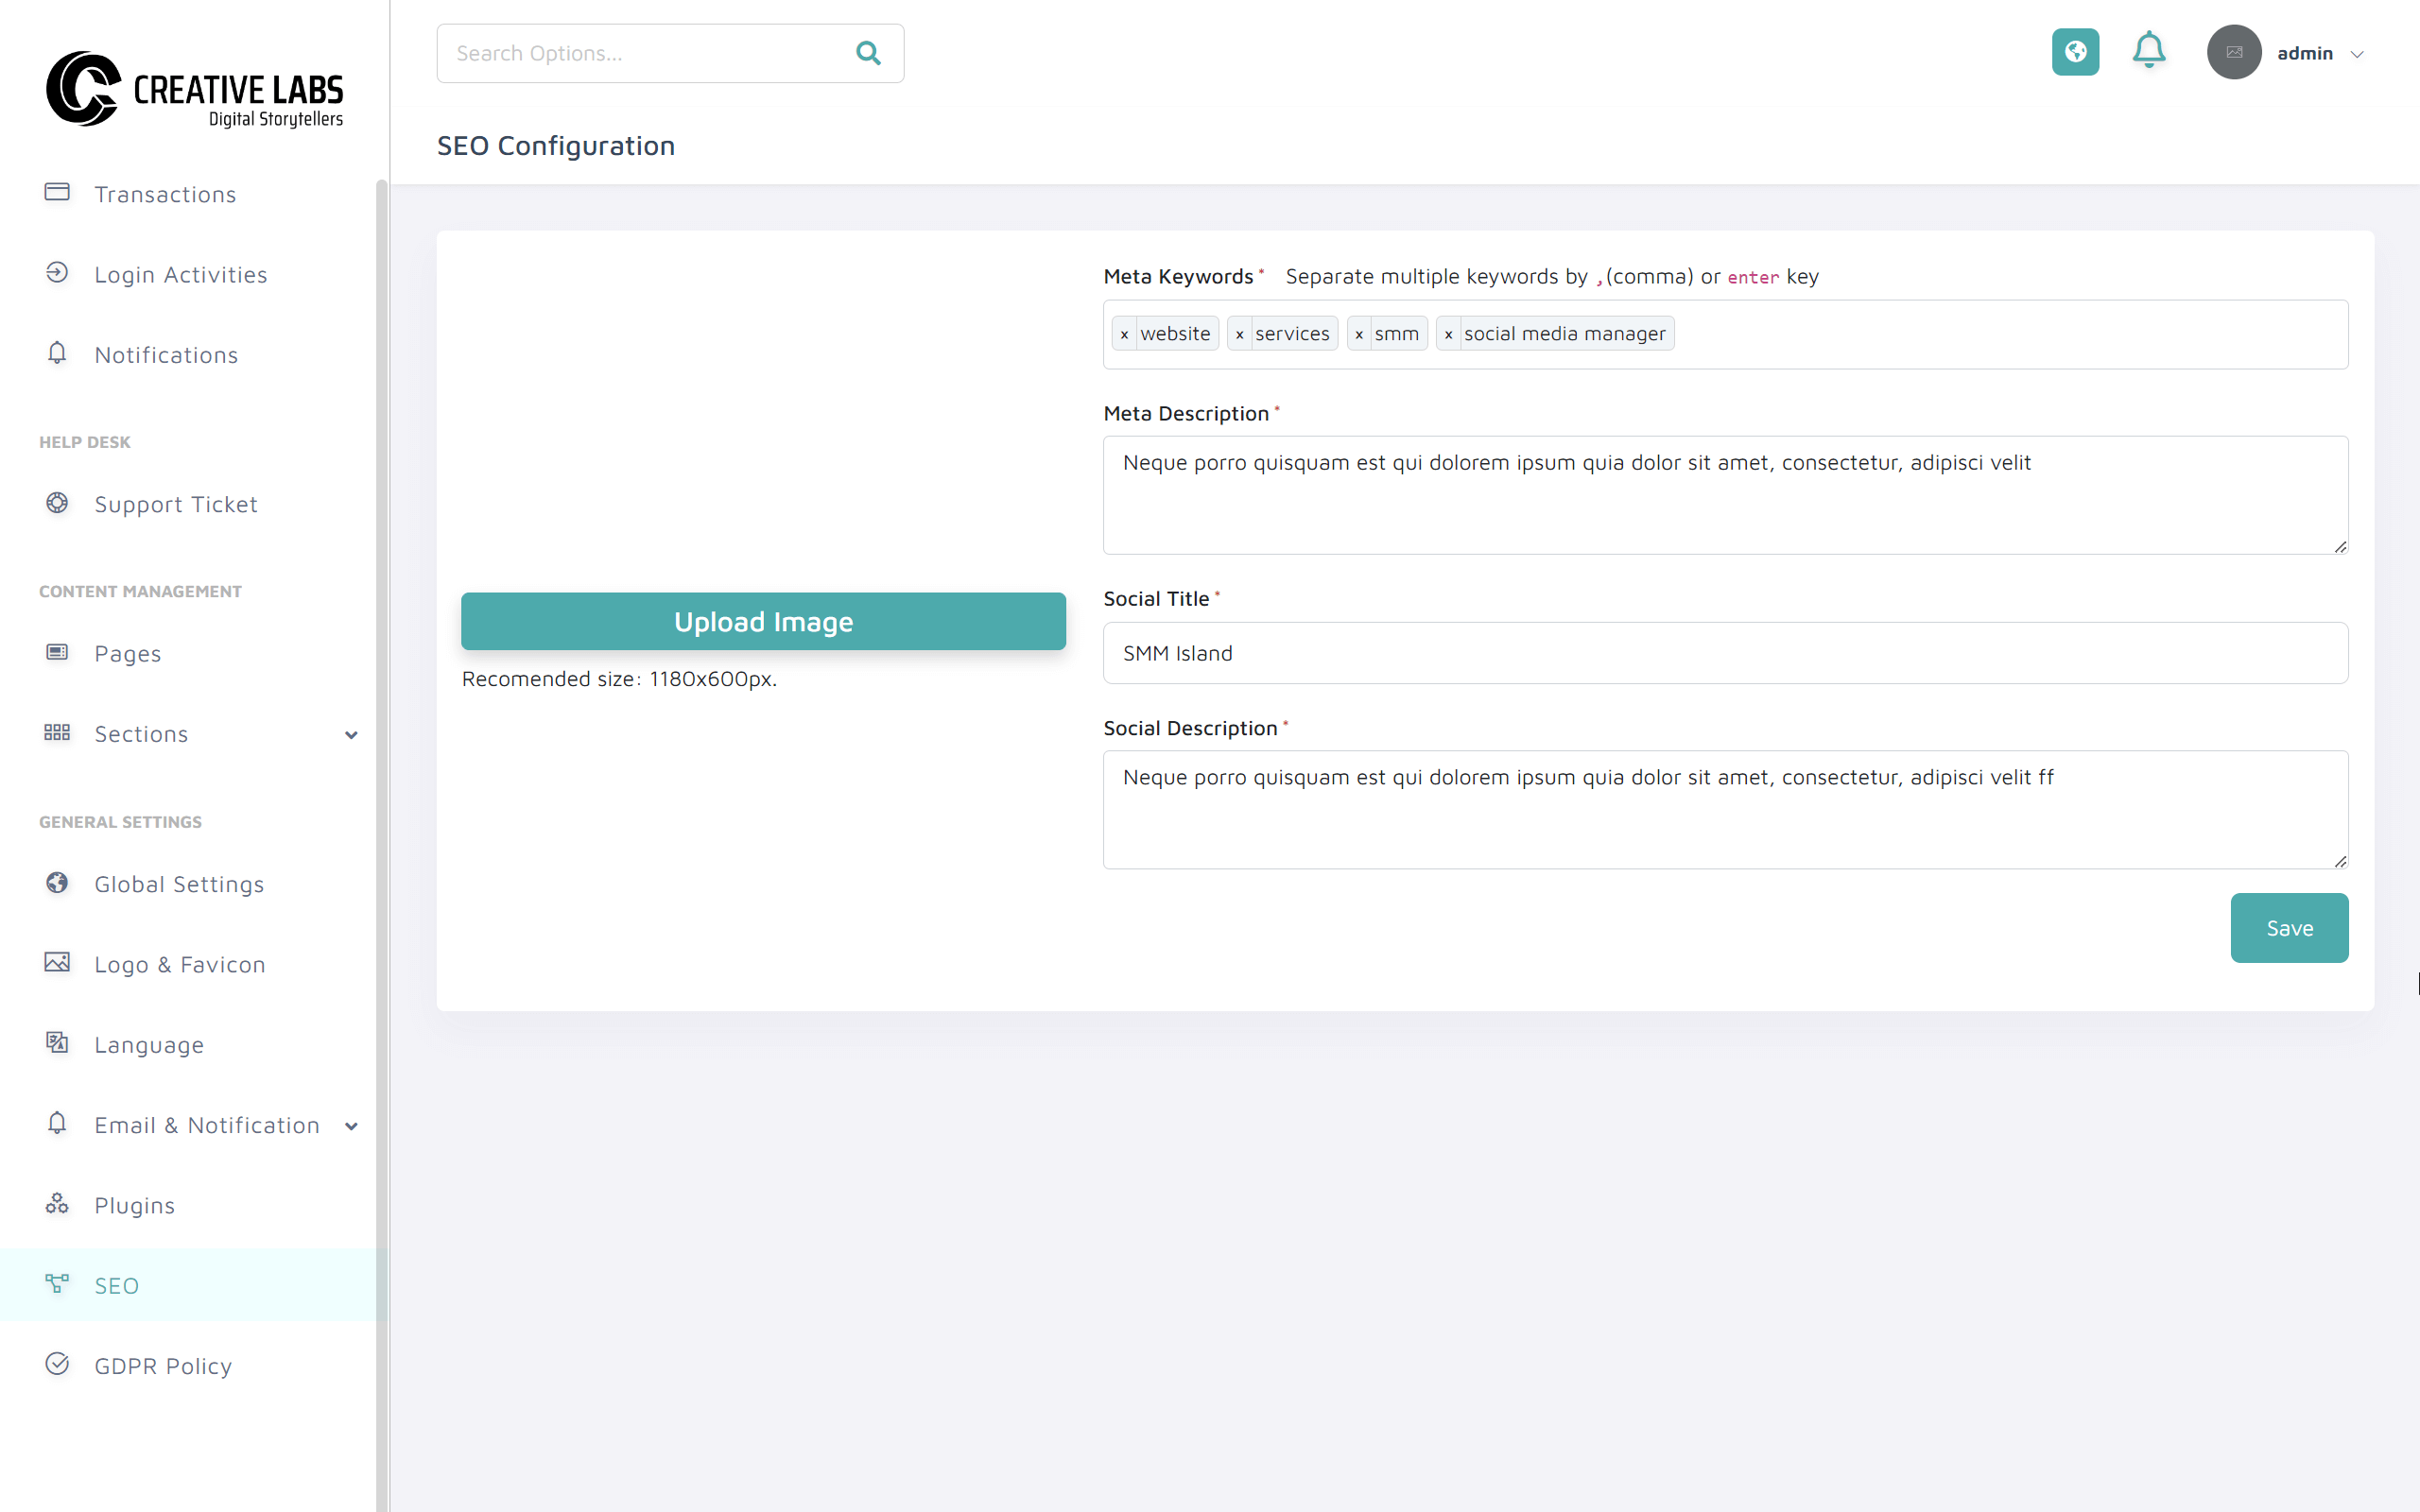Expand the Sections submenu chevron
The image size is (2420, 1512).
pyautogui.click(x=351, y=734)
